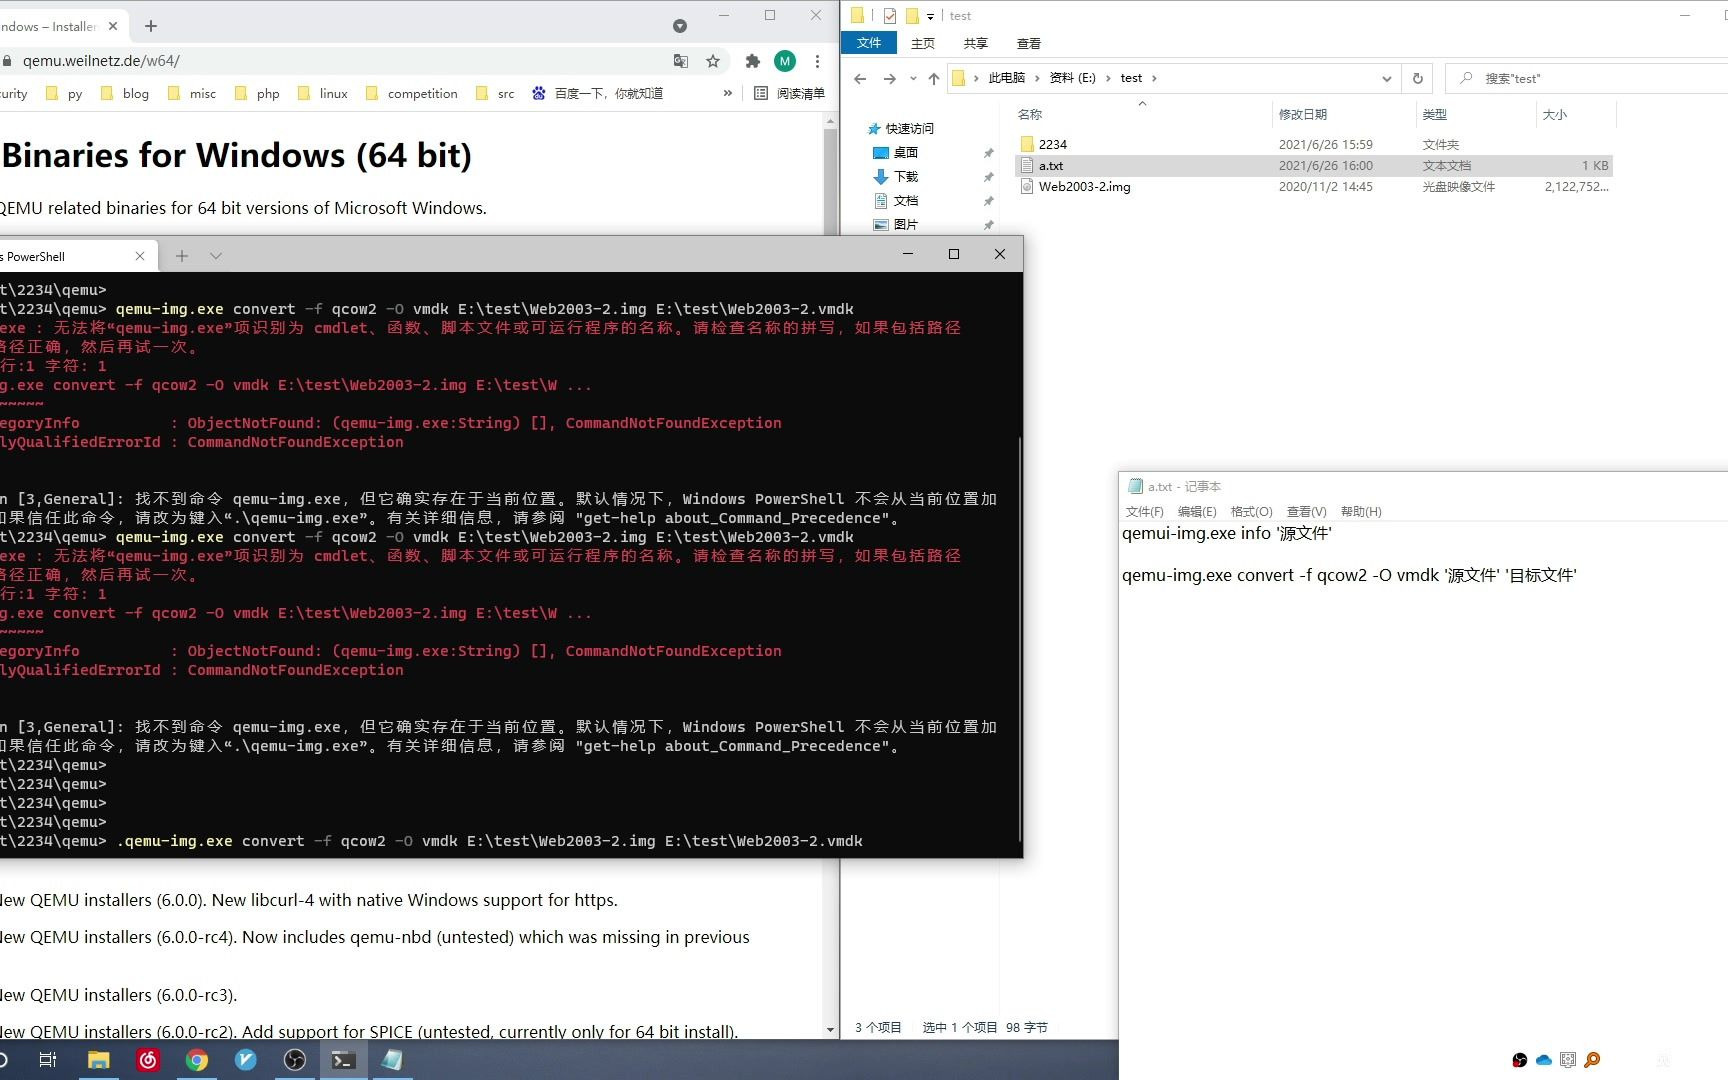Click the translate icon in the browser address bar
Screen dimensions: 1728x1080
[681, 61]
